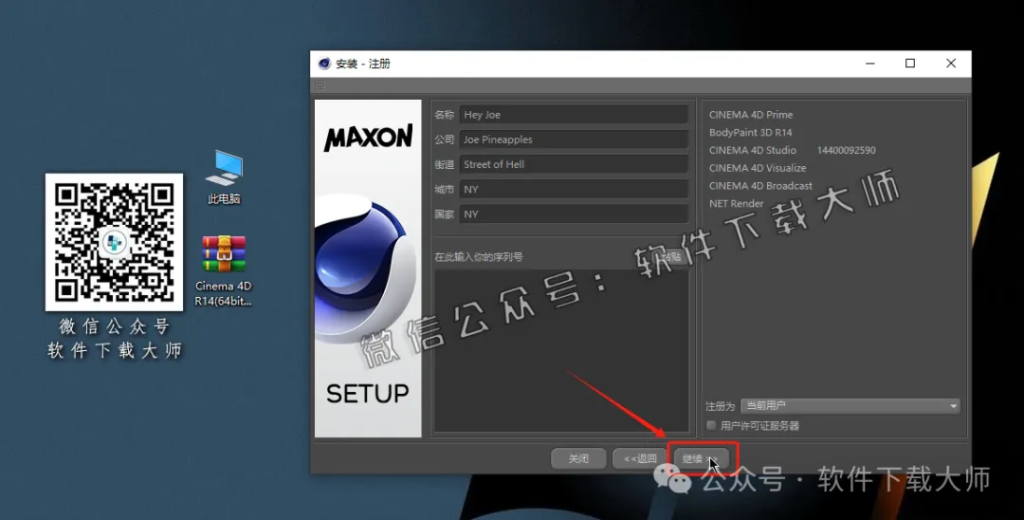Select NET Render in list
The height and width of the screenshot is (520, 1024).
[736, 203]
